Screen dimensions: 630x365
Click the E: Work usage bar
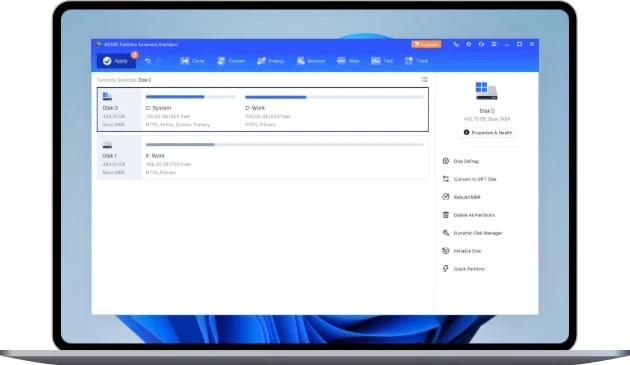click(x=284, y=145)
